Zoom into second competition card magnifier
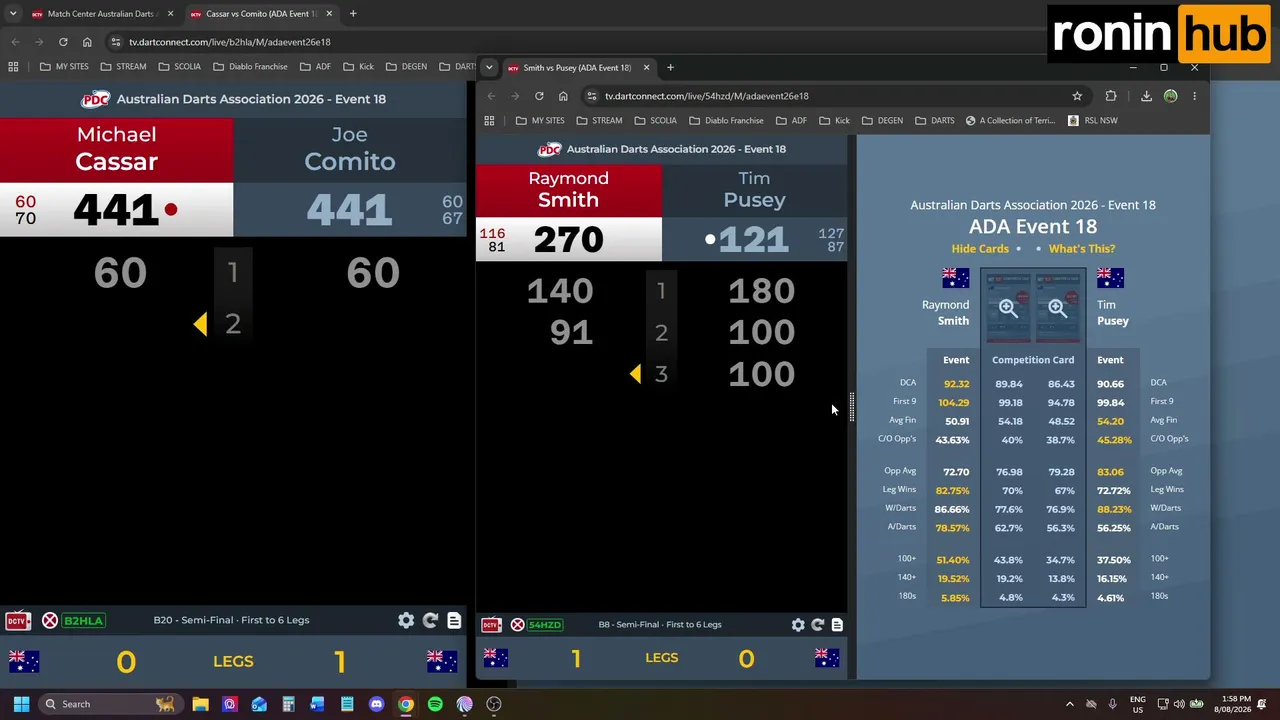Screen dimensions: 1280x720 click(x=1058, y=308)
